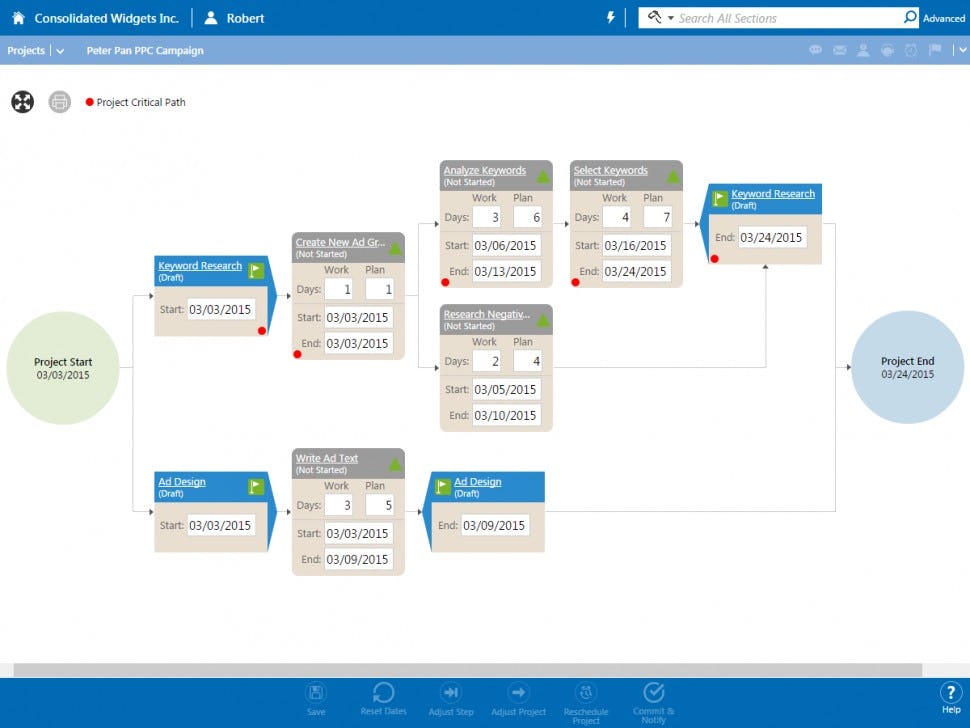Screen dimensions: 970x728
Task: Click green triangle on Research Negativ...
Action: point(543,320)
